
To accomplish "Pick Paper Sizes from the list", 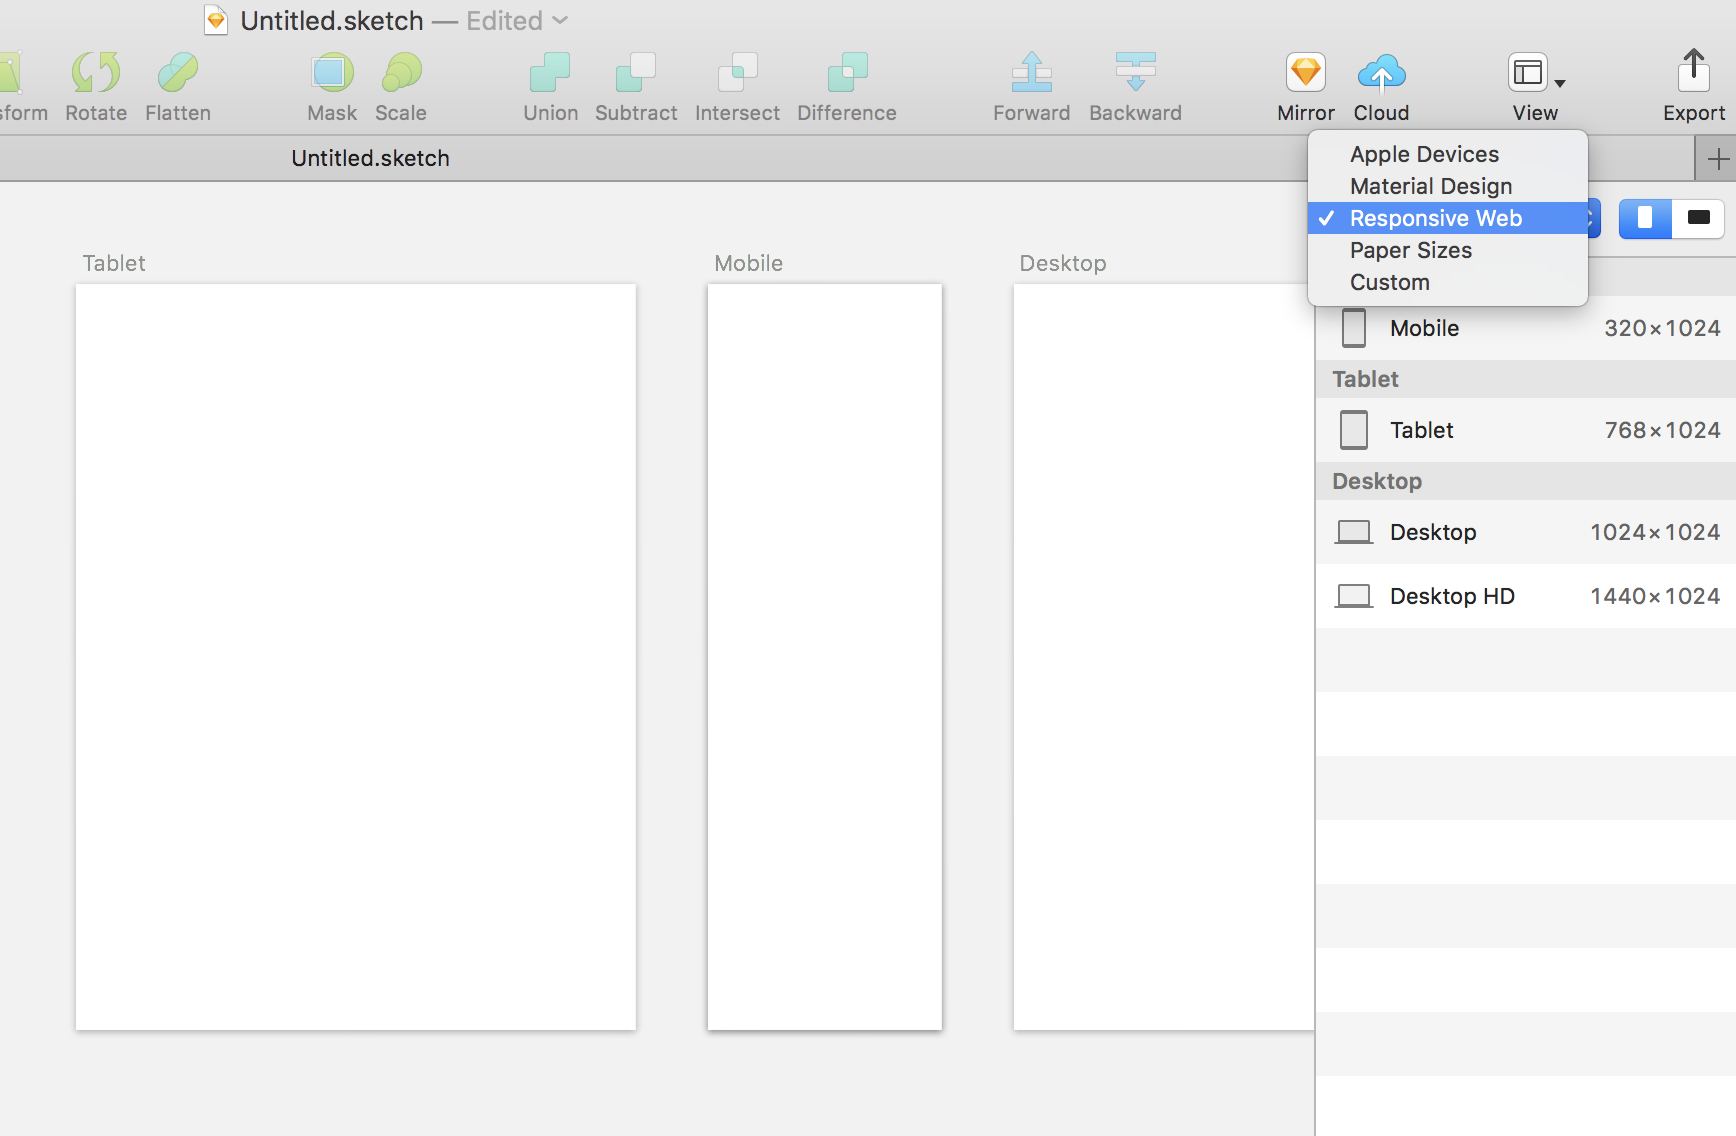I will tap(1410, 250).
